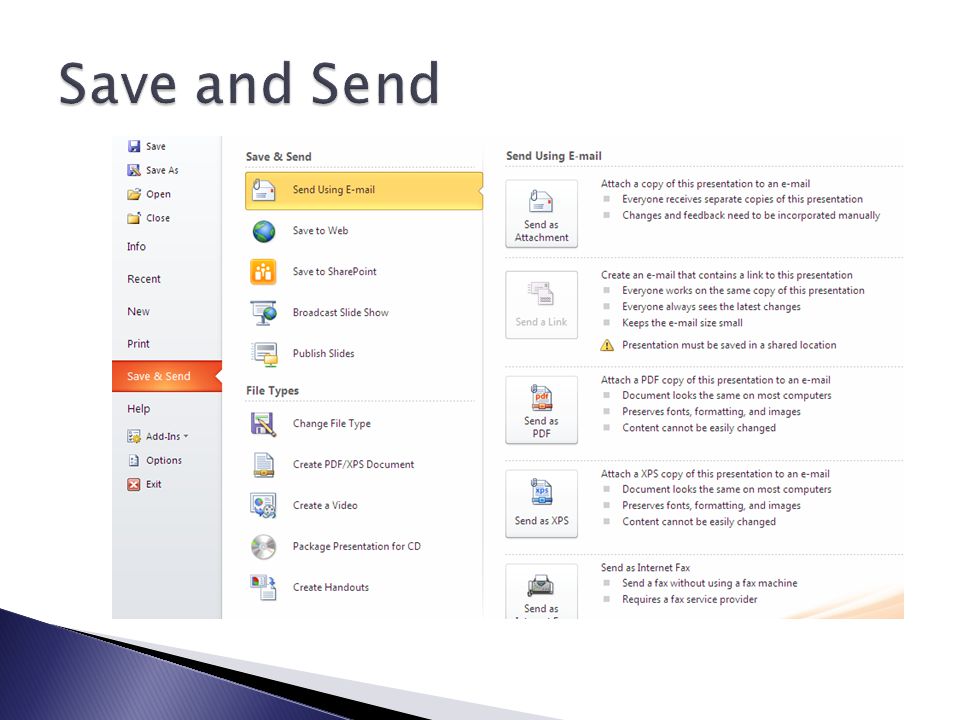Click the 'Save & Send' middle column heading
The width and height of the screenshot is (960, 720).
coord(279,157)
